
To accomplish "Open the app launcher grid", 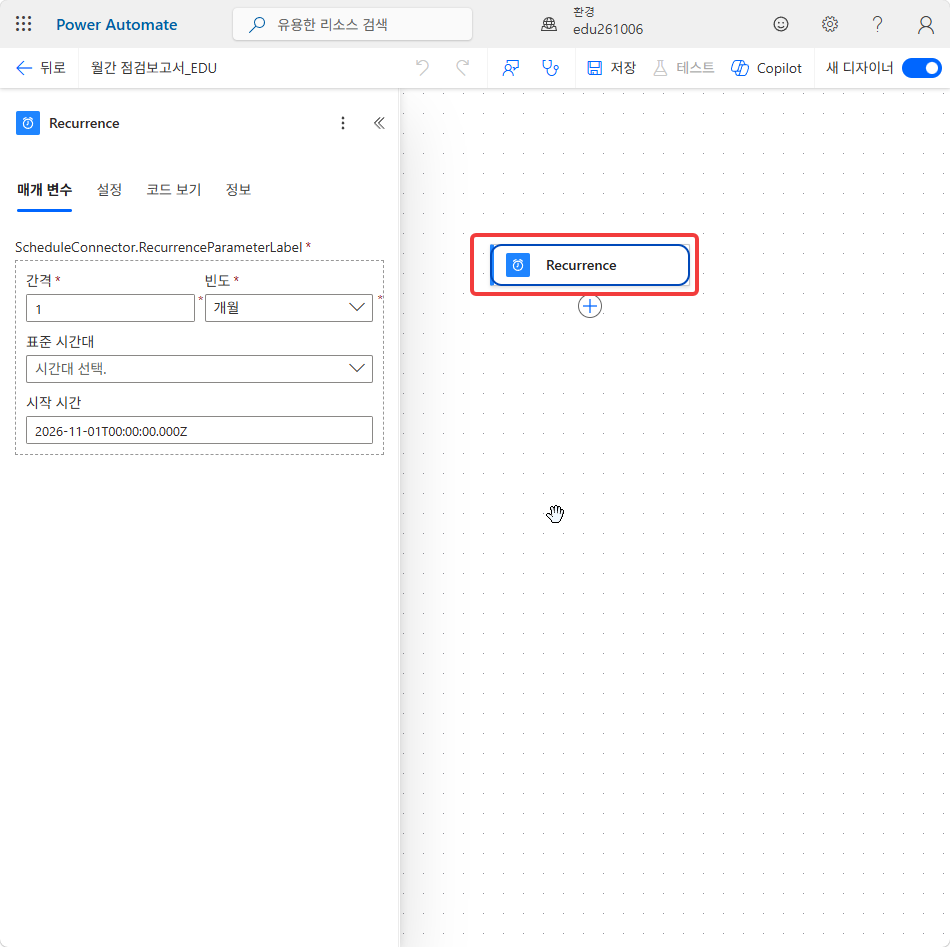I will tap(24, 24).
